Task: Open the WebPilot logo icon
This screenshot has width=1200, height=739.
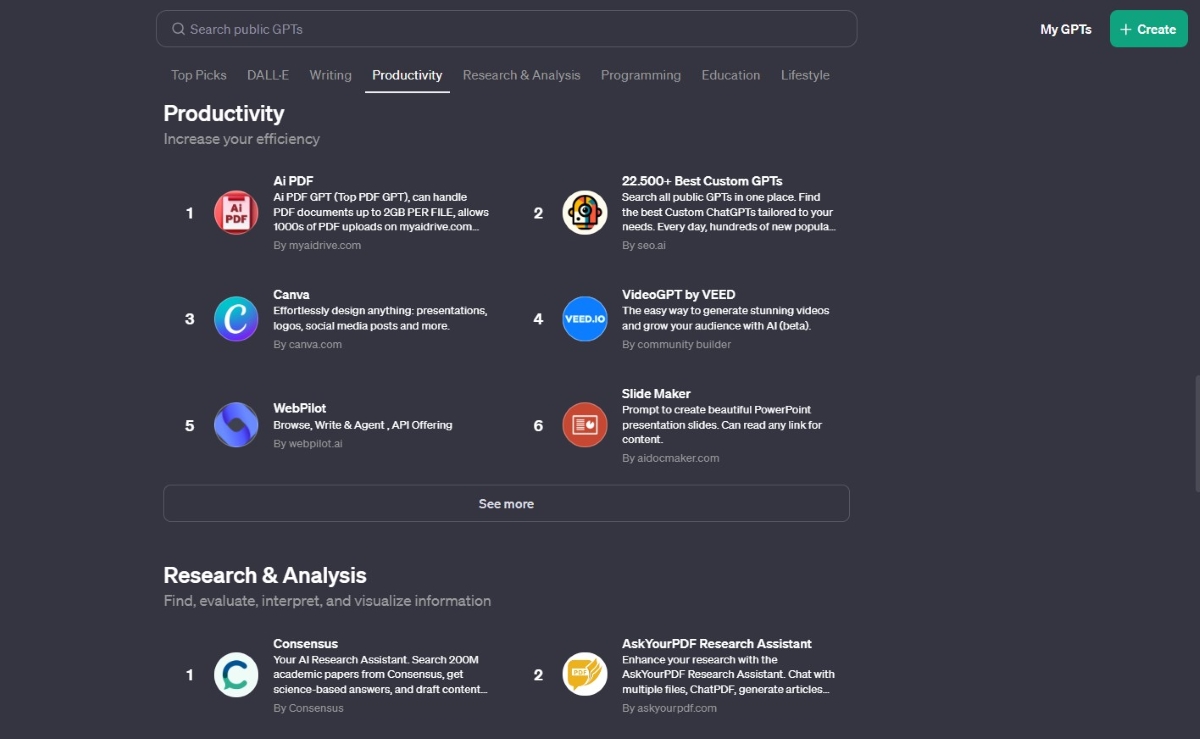Action: point(236,425)
